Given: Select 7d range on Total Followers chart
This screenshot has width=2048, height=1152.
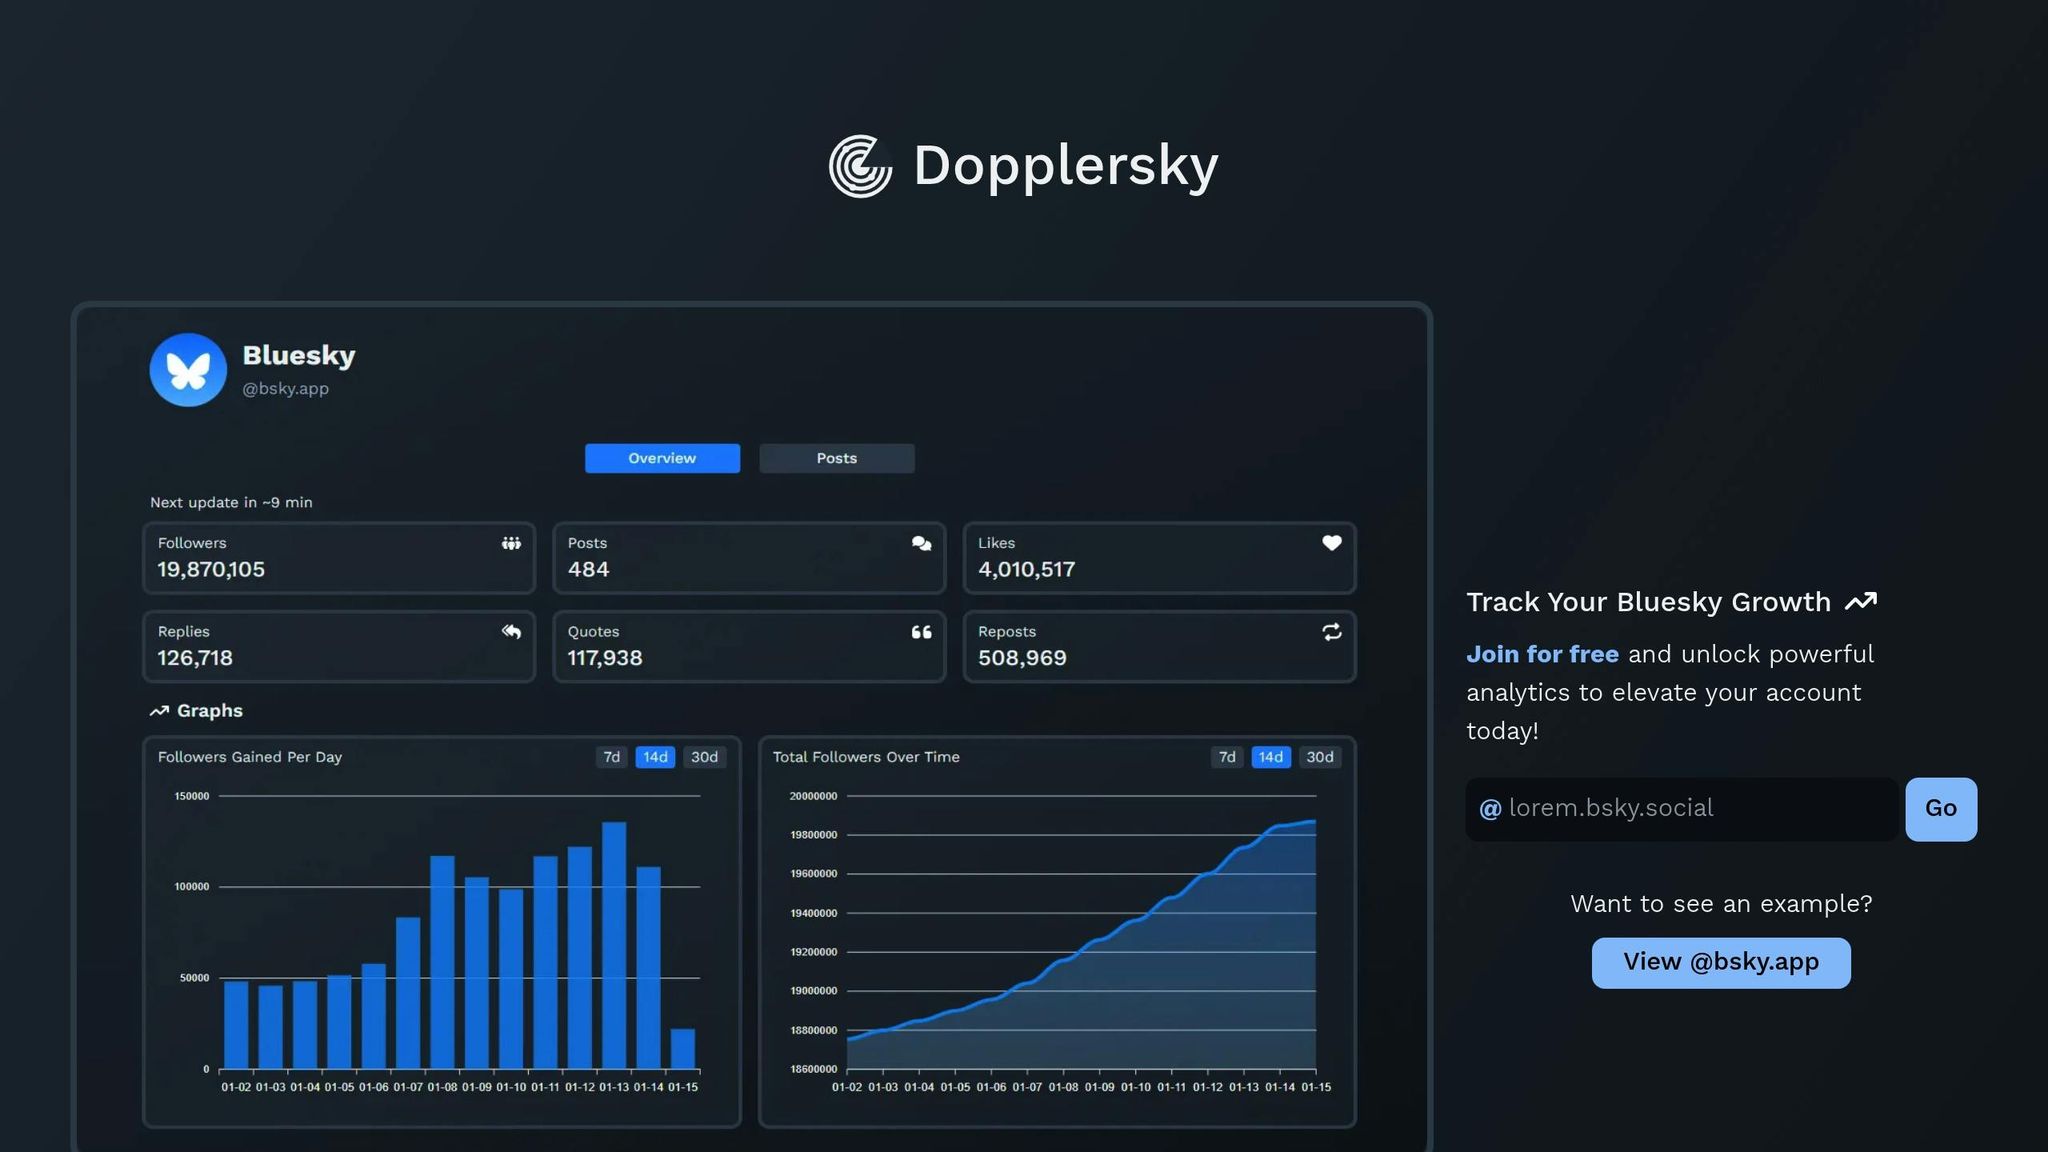Looking at the screenshot, I should (1227, 757).
